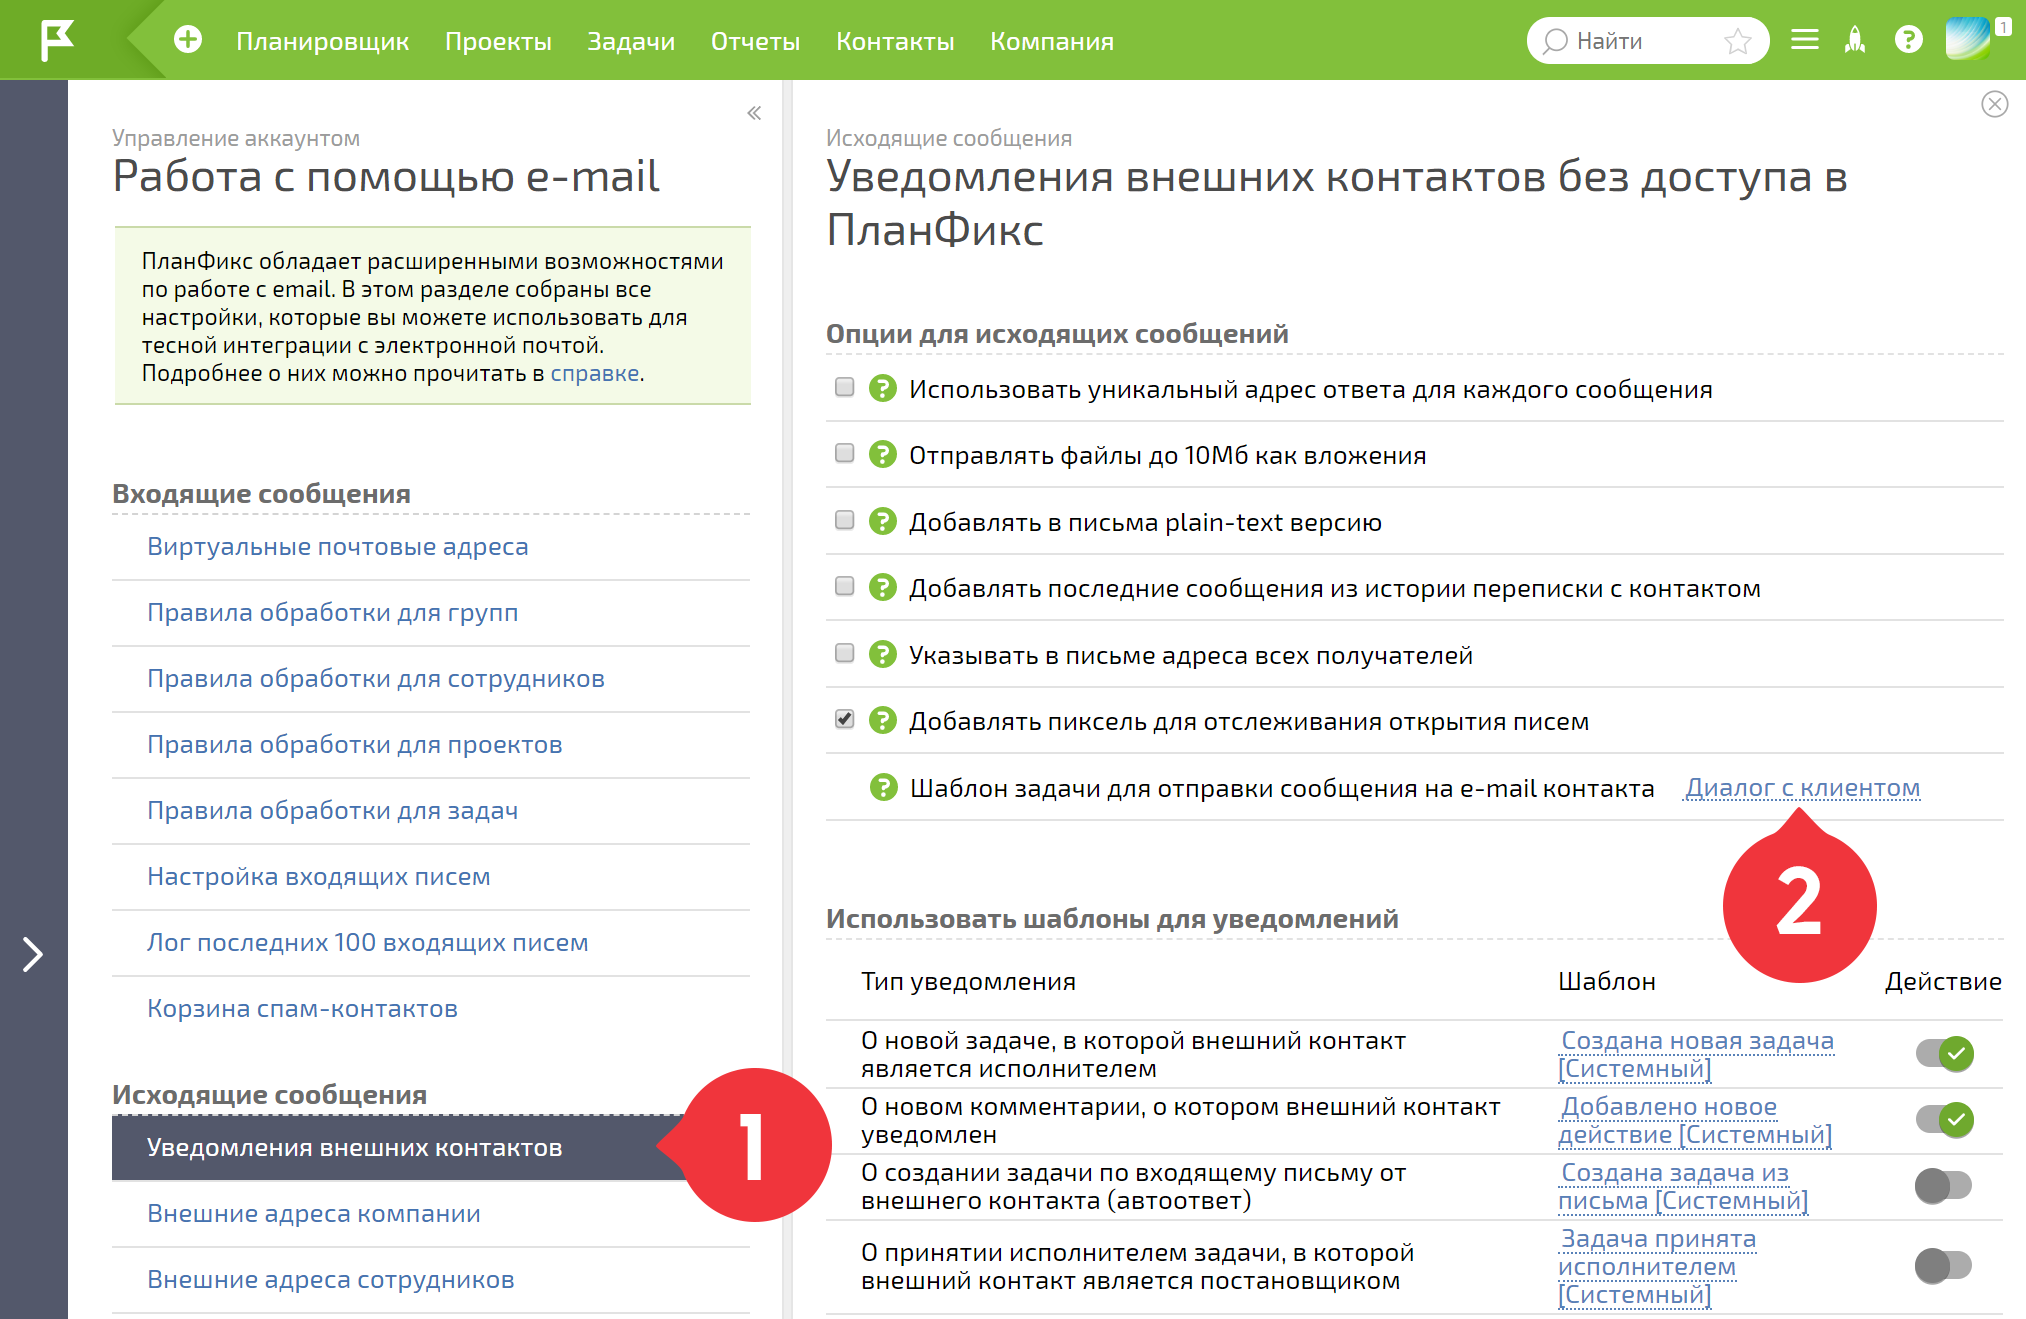Open the Компания menu
This screenshot has width=2026, height=1319.
[x=1052, y=41]
